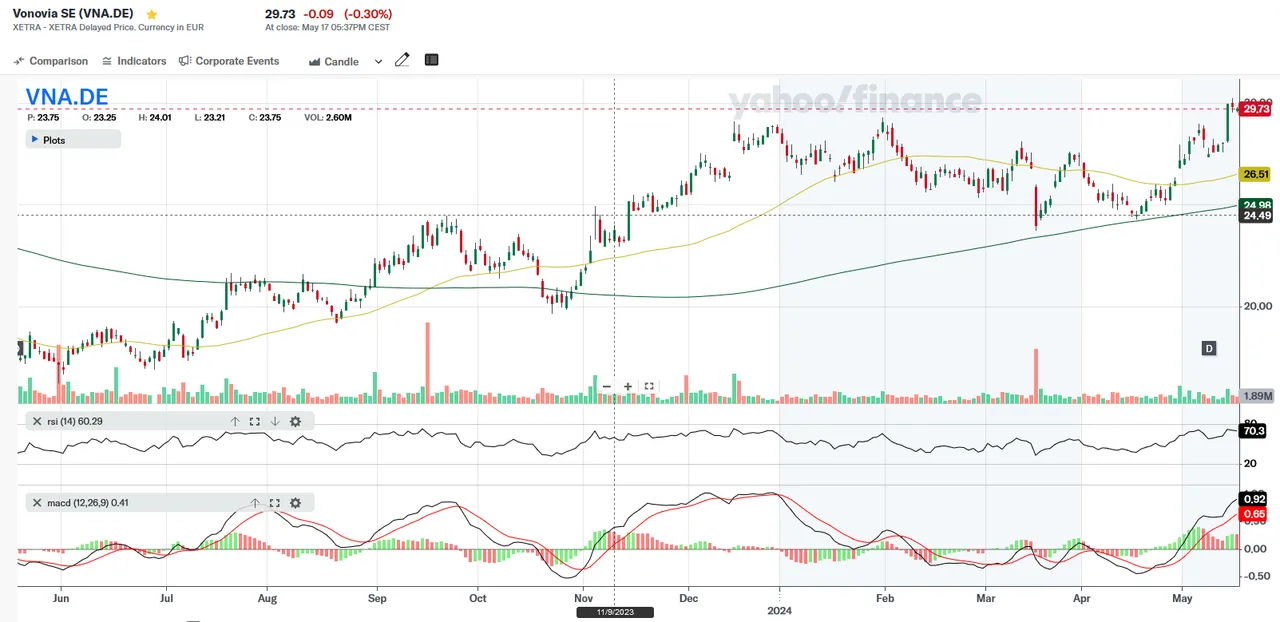
Task: Click the 29.73 current price label
Action: [x=1255, y=109]
